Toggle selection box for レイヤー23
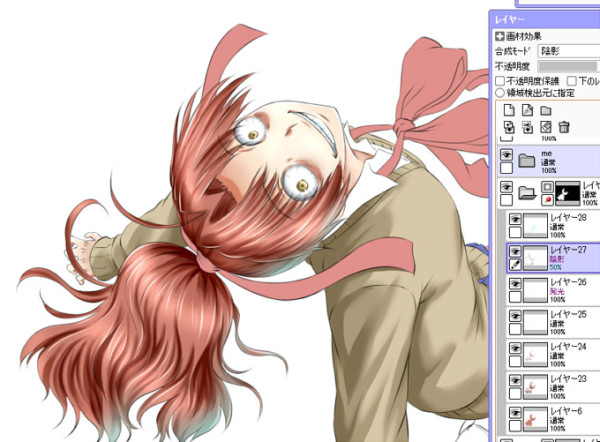This screenshot has height=442, width=600. click(x=515, y=393)
